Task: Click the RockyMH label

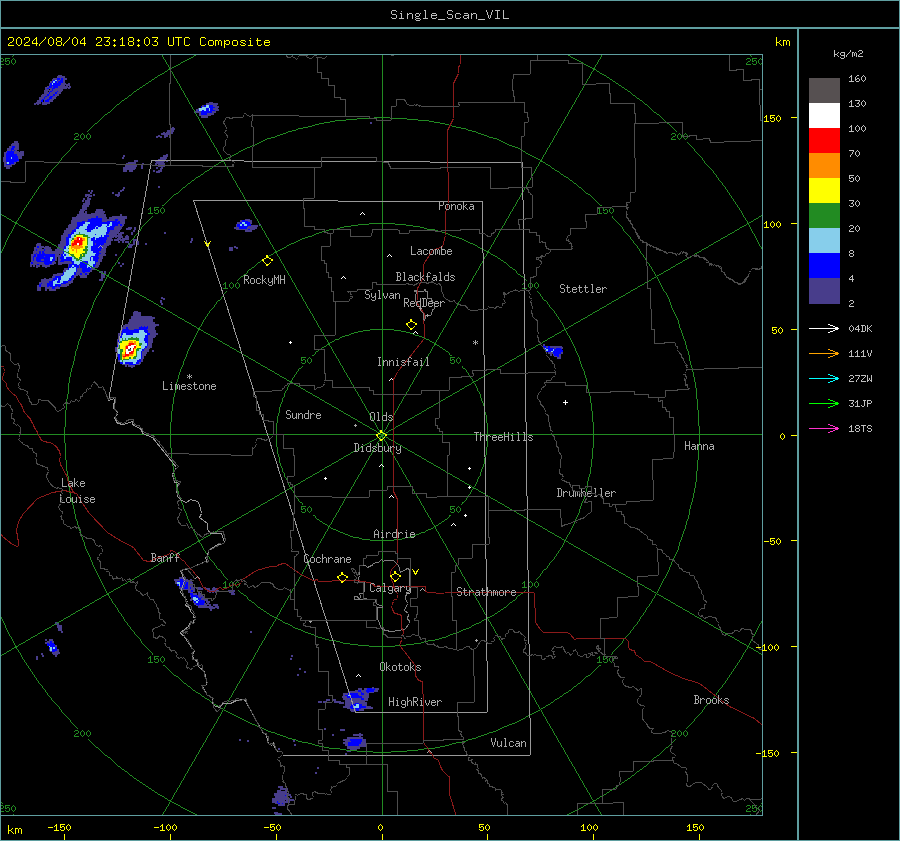Action: tap(264, 280)
